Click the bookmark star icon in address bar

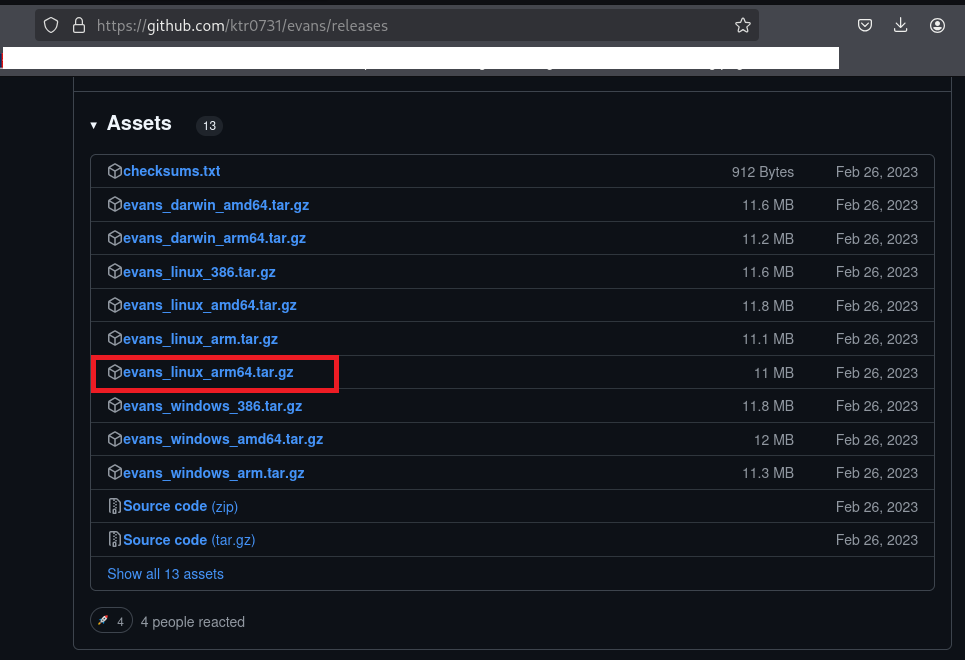tap(742, 25)
